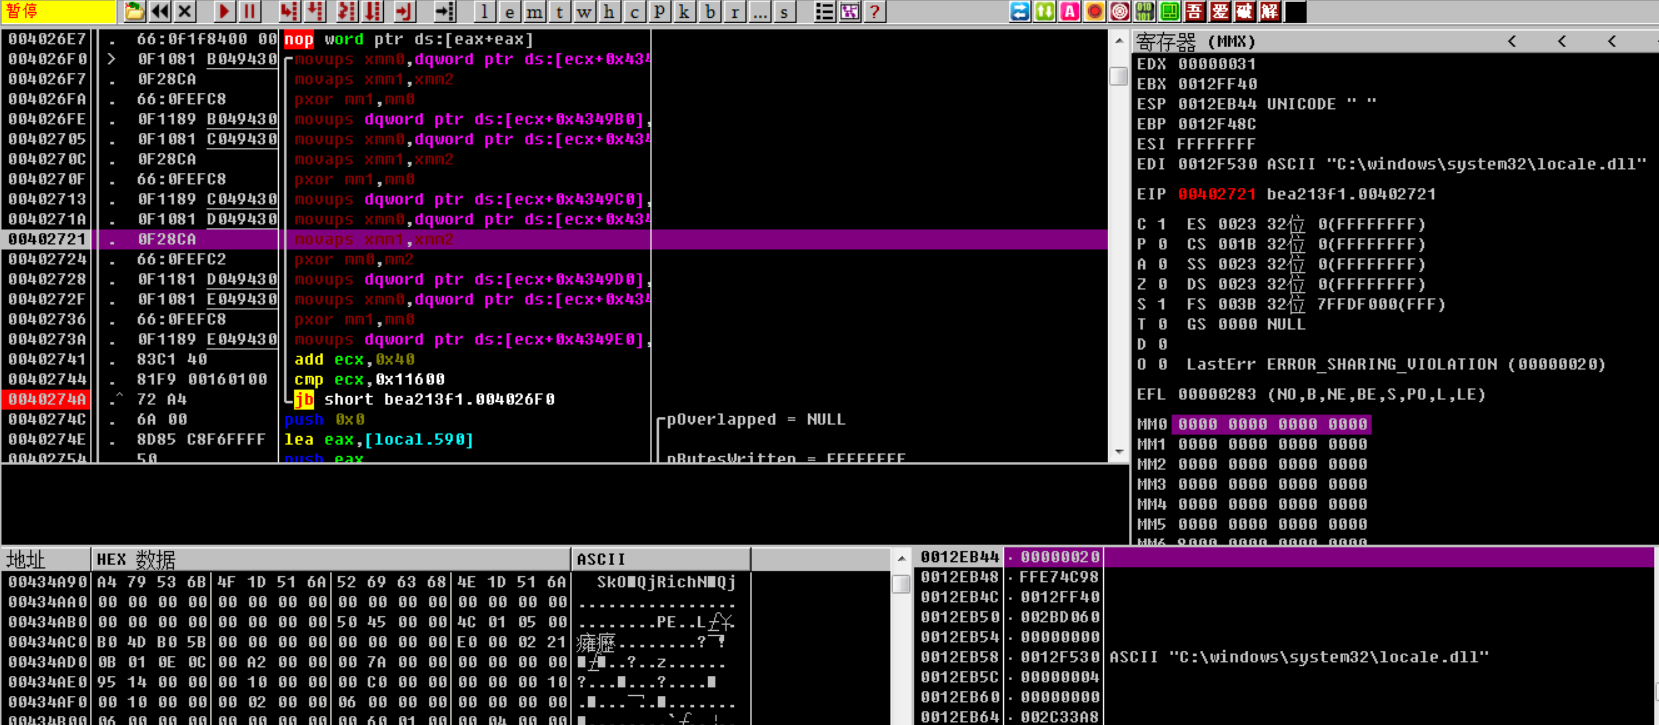Viewport: 1659px width, 725px height.
Task: Select the 'add ecx,0x40' instruction
Action: [x=355, y=359]
